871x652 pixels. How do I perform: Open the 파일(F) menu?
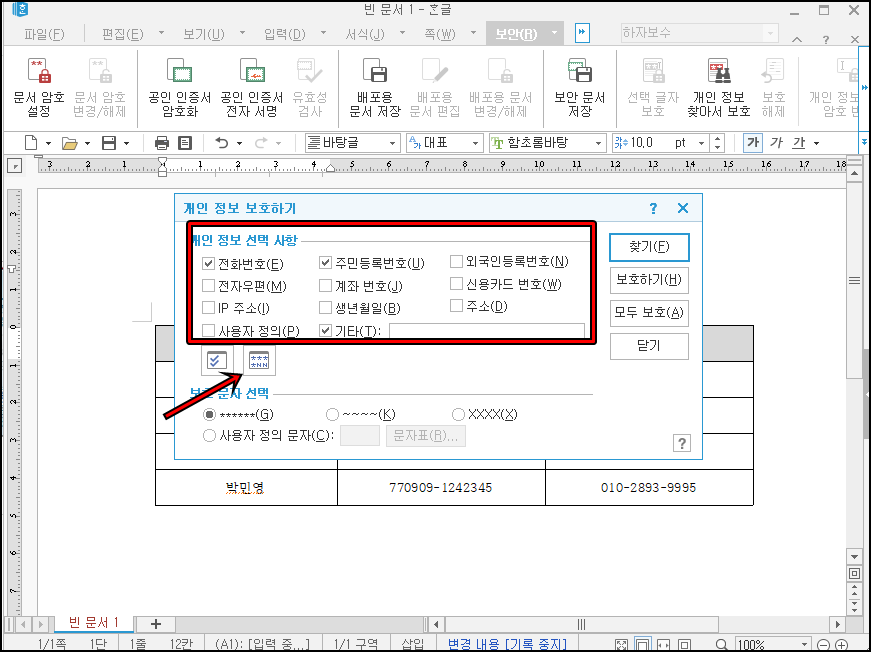[x=44, y=34]
